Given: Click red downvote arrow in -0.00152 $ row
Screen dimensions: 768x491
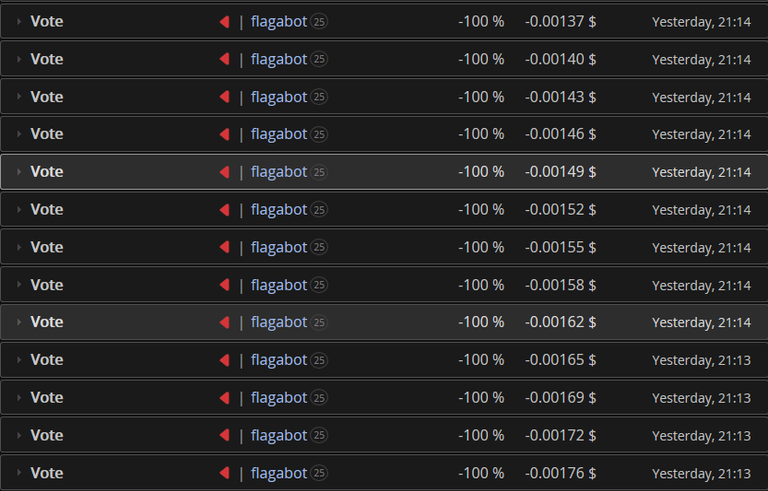Looking at the screenshot, I should pos(225,210).
